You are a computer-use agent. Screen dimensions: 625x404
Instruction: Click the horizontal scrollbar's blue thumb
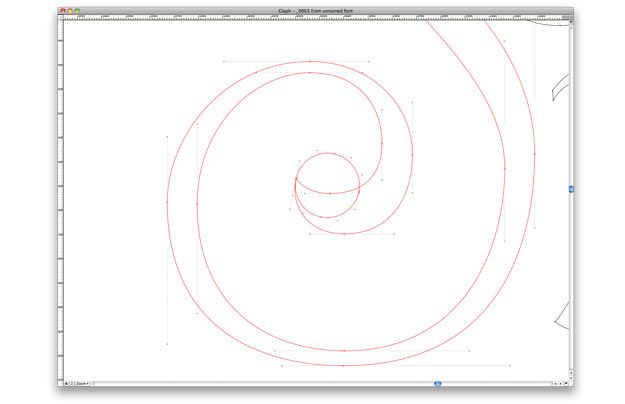click(x=437, y=383)
